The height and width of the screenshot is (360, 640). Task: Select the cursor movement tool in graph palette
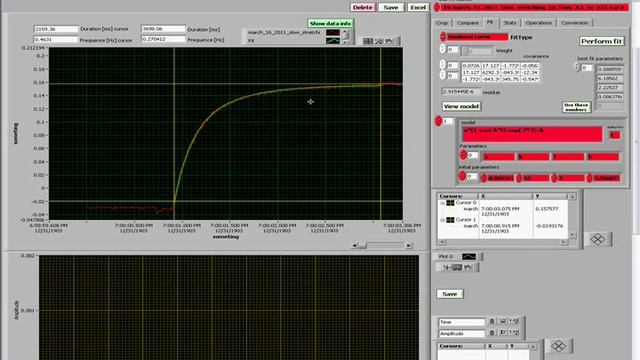coord(368,41)
